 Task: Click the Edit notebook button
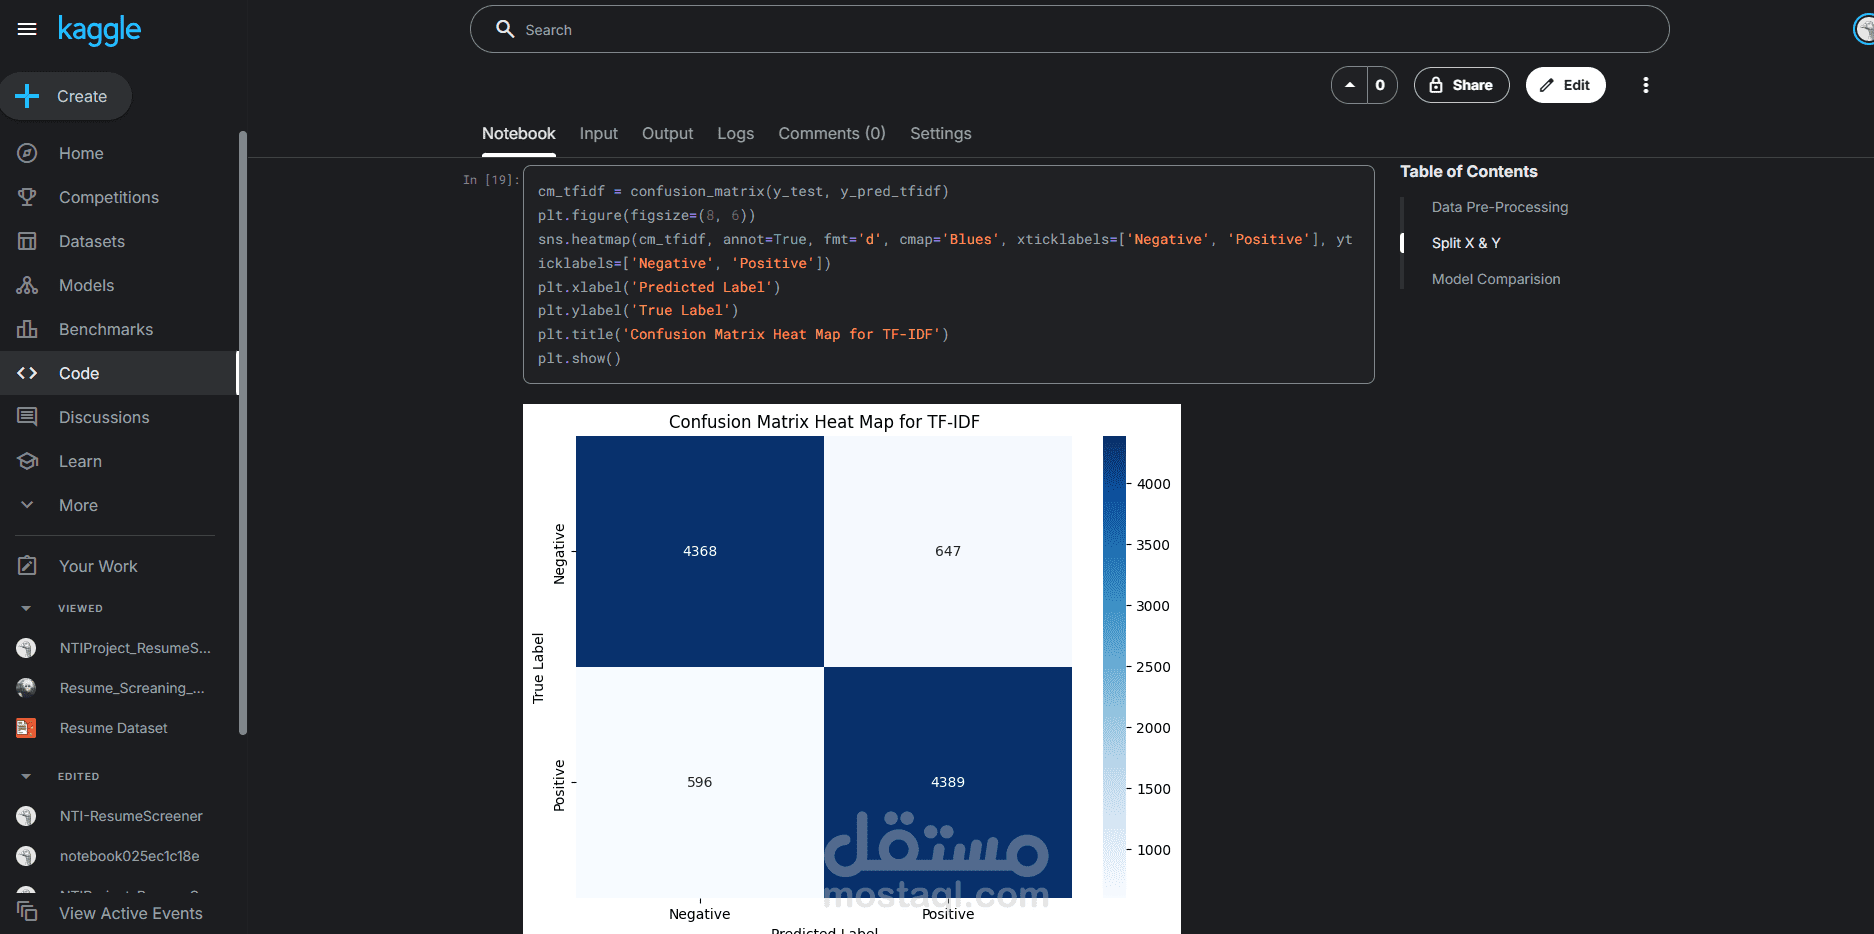tap(1565, 85)
